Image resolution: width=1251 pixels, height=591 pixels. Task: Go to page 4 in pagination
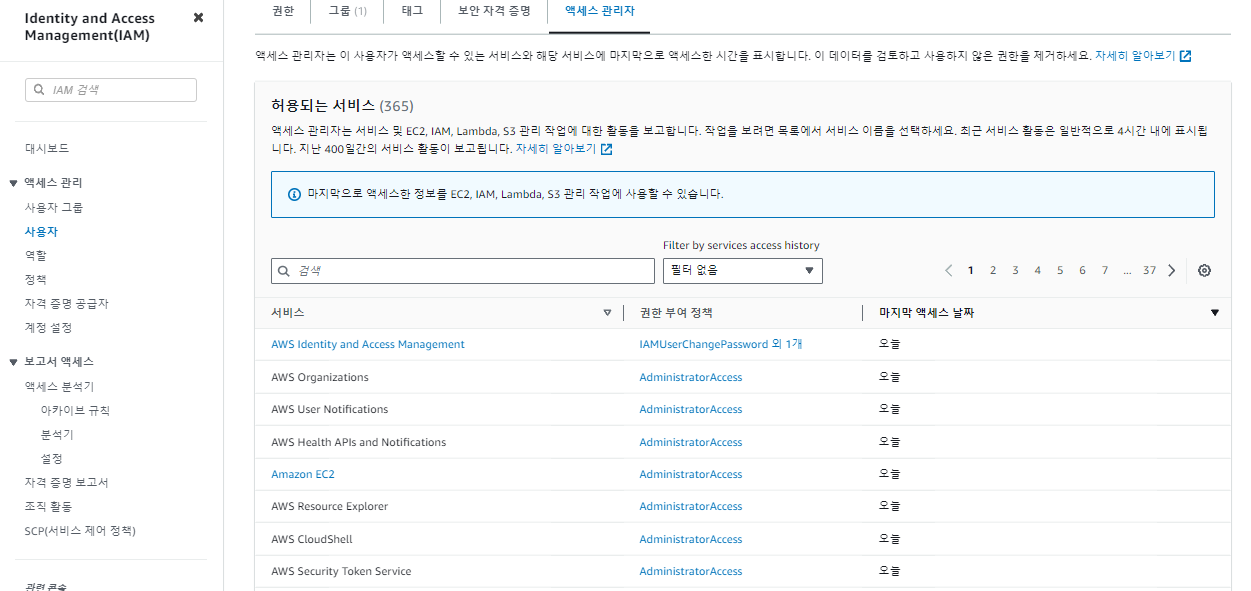(1038, 271)
